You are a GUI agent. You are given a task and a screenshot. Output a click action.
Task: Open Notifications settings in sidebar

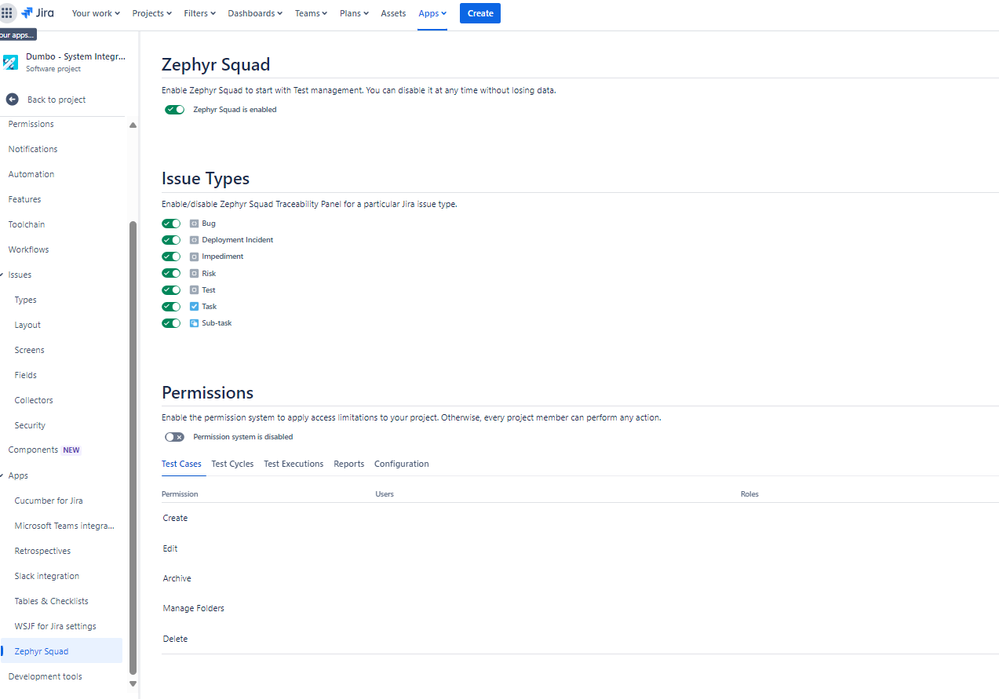coord(32,149)
